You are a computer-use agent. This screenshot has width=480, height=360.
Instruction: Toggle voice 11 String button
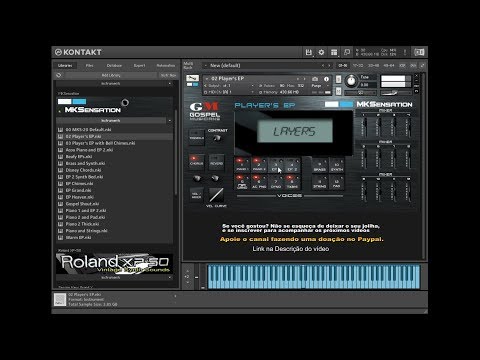pos(319,183)
